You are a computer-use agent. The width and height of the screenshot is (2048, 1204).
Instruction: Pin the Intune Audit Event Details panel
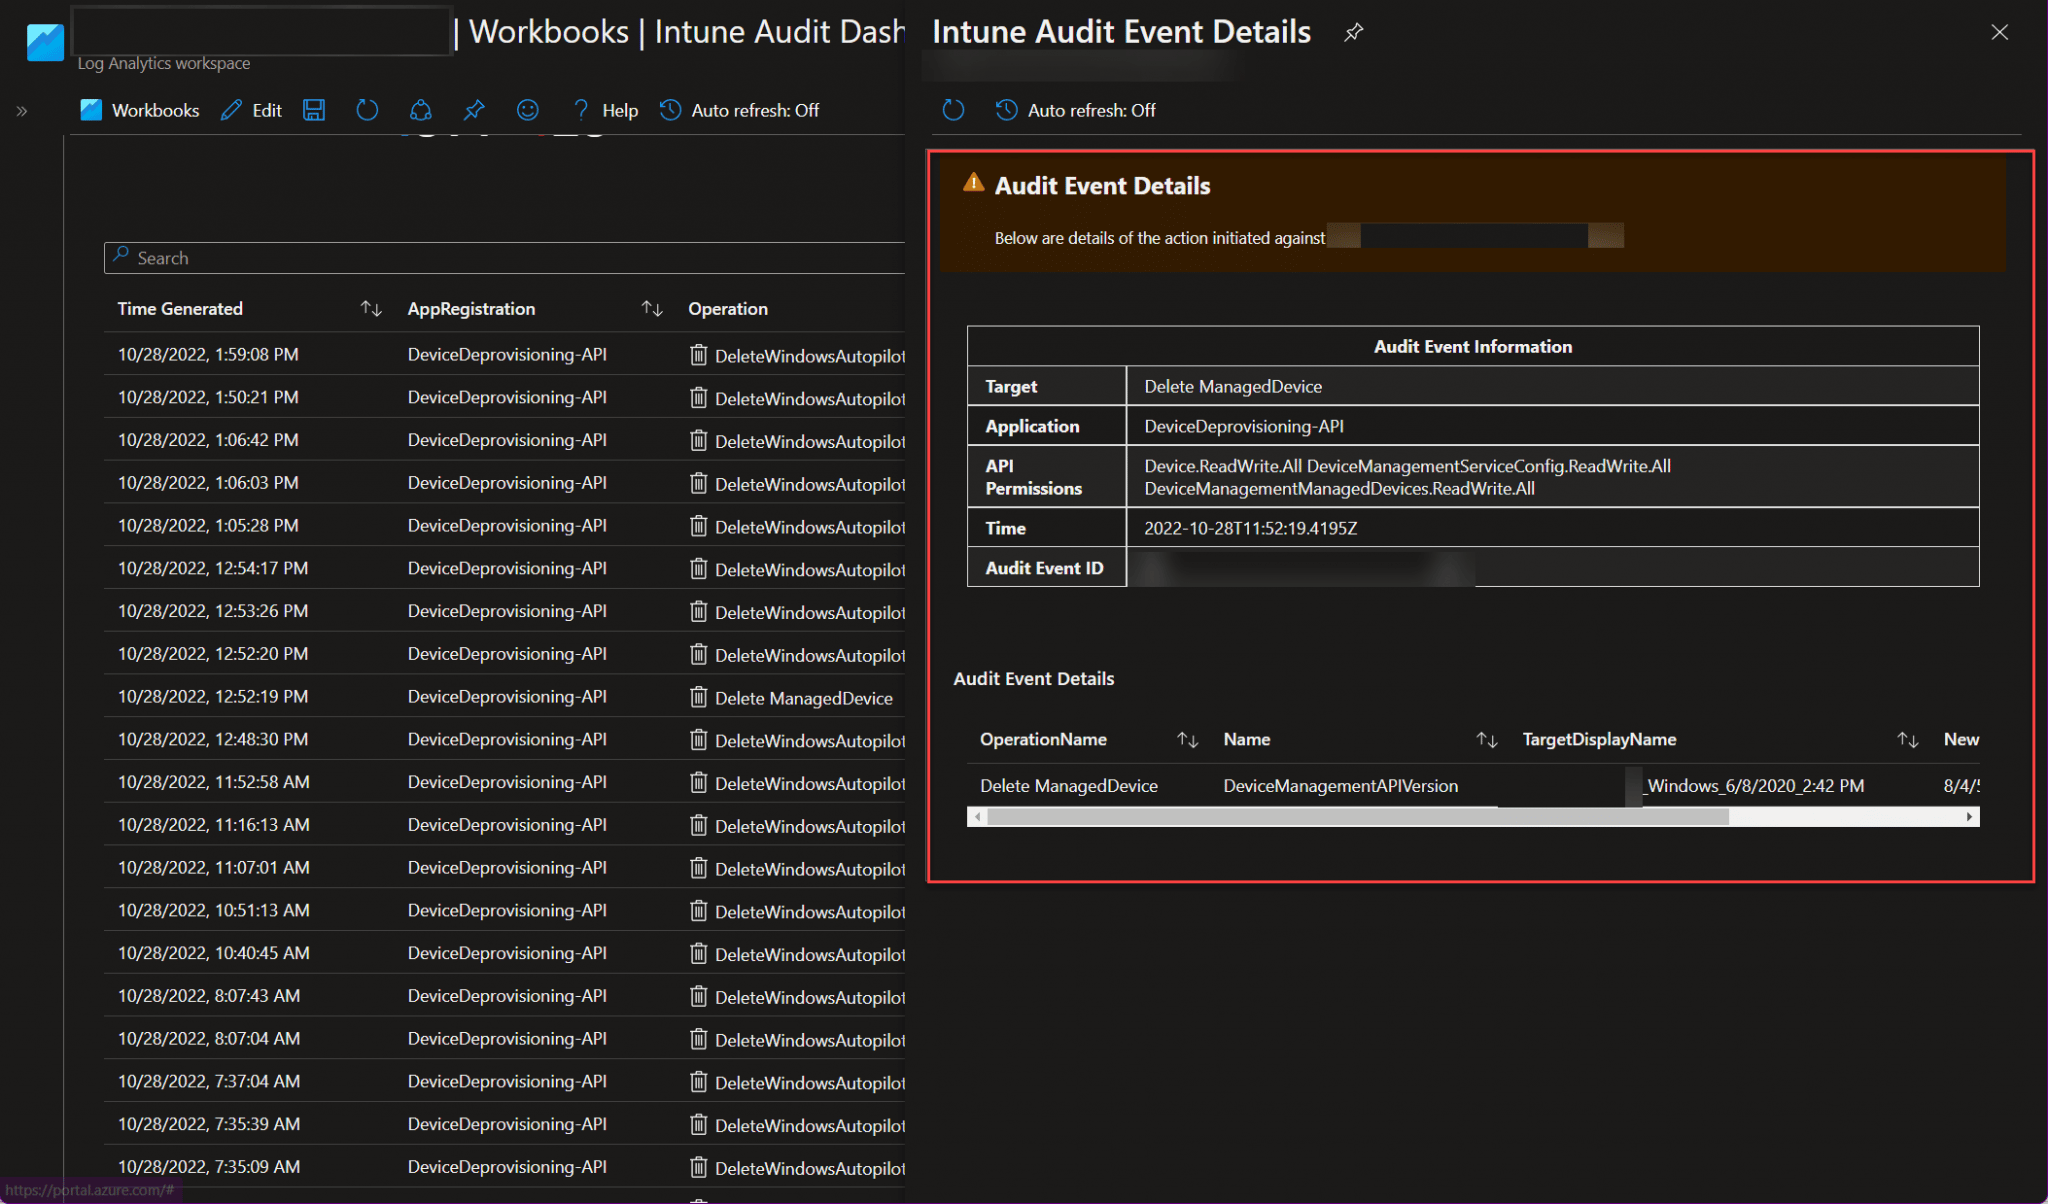pos(1353,32)
